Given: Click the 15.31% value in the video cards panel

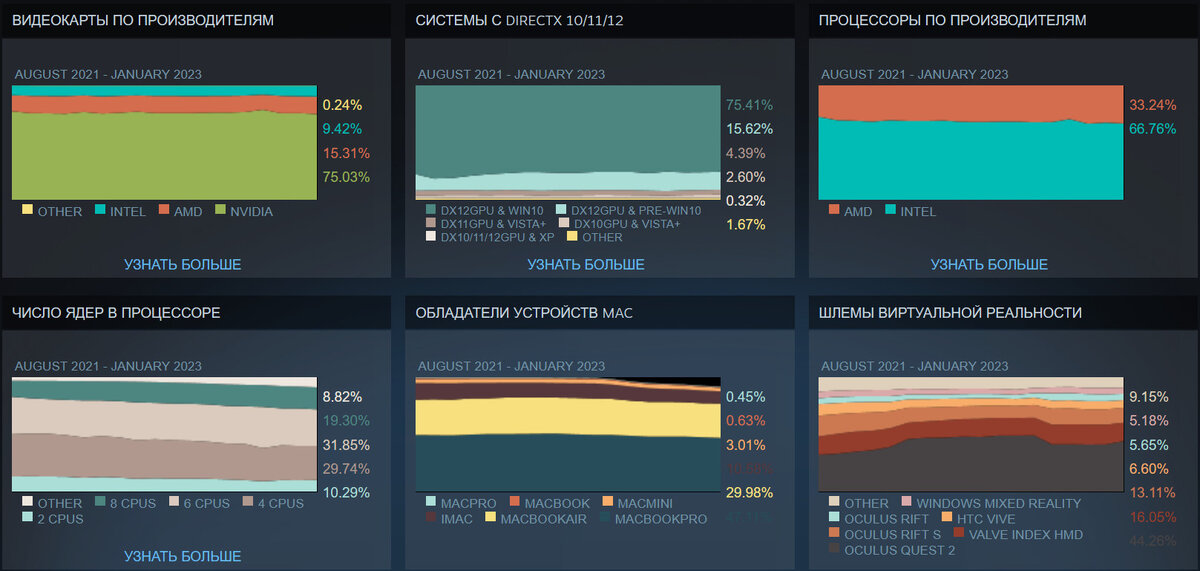Looking at the screenshot, I should pos(346,153).
